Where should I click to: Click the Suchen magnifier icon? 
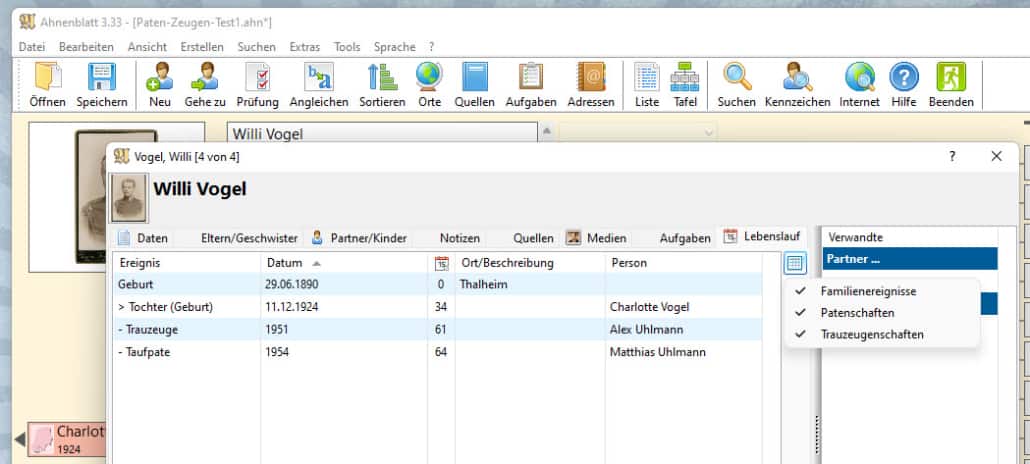pos(736,77)
